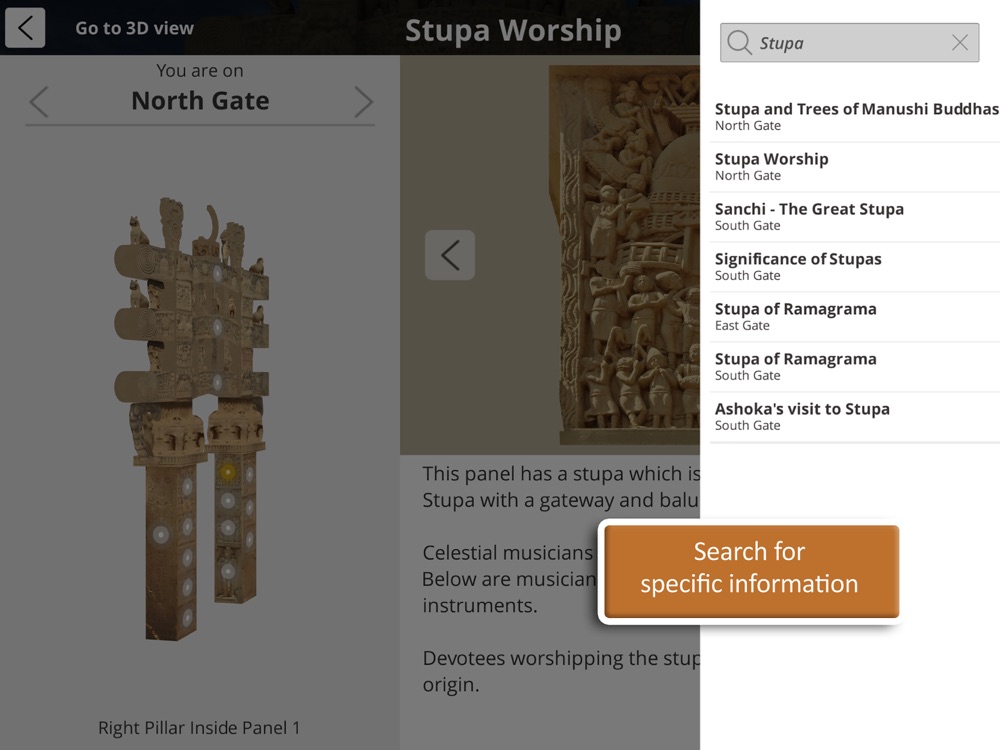
Task: Focus the search field containing Stupa
Action: 849,43
